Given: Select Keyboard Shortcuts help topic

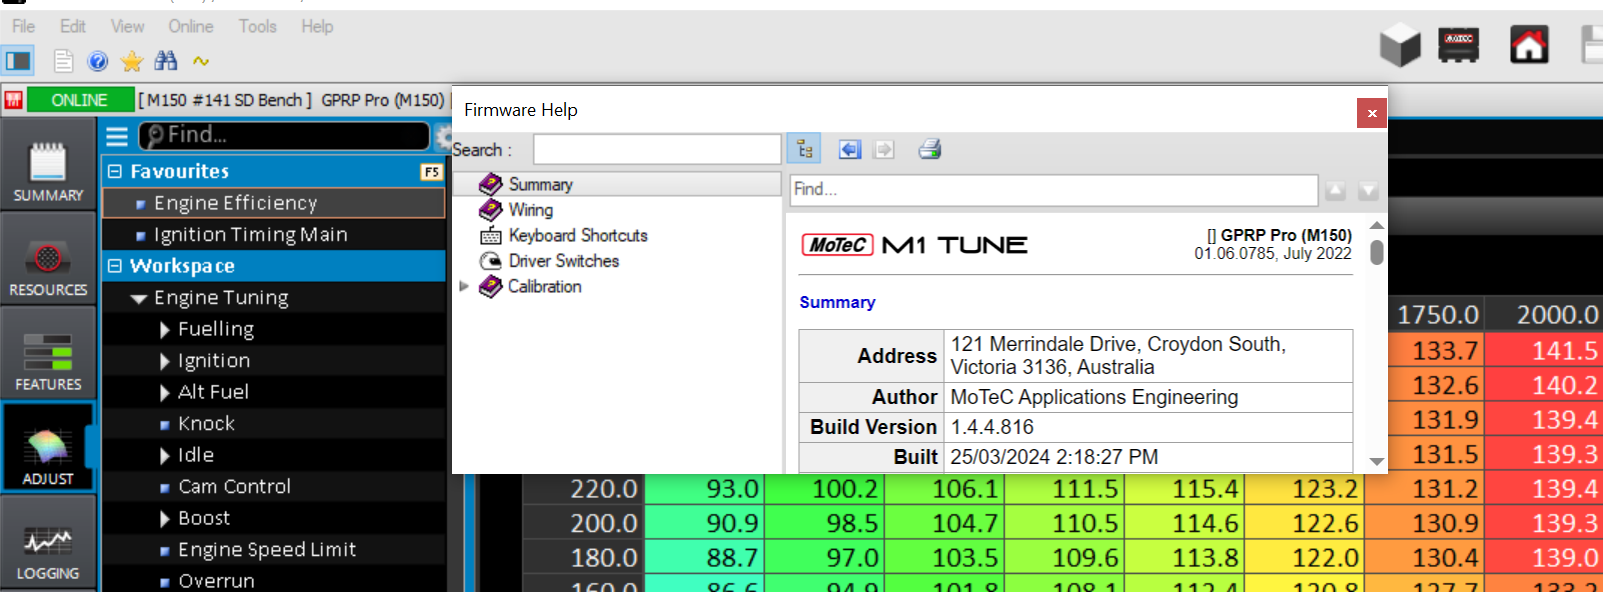Looking at the screenshot, I should tap(577, 235).
